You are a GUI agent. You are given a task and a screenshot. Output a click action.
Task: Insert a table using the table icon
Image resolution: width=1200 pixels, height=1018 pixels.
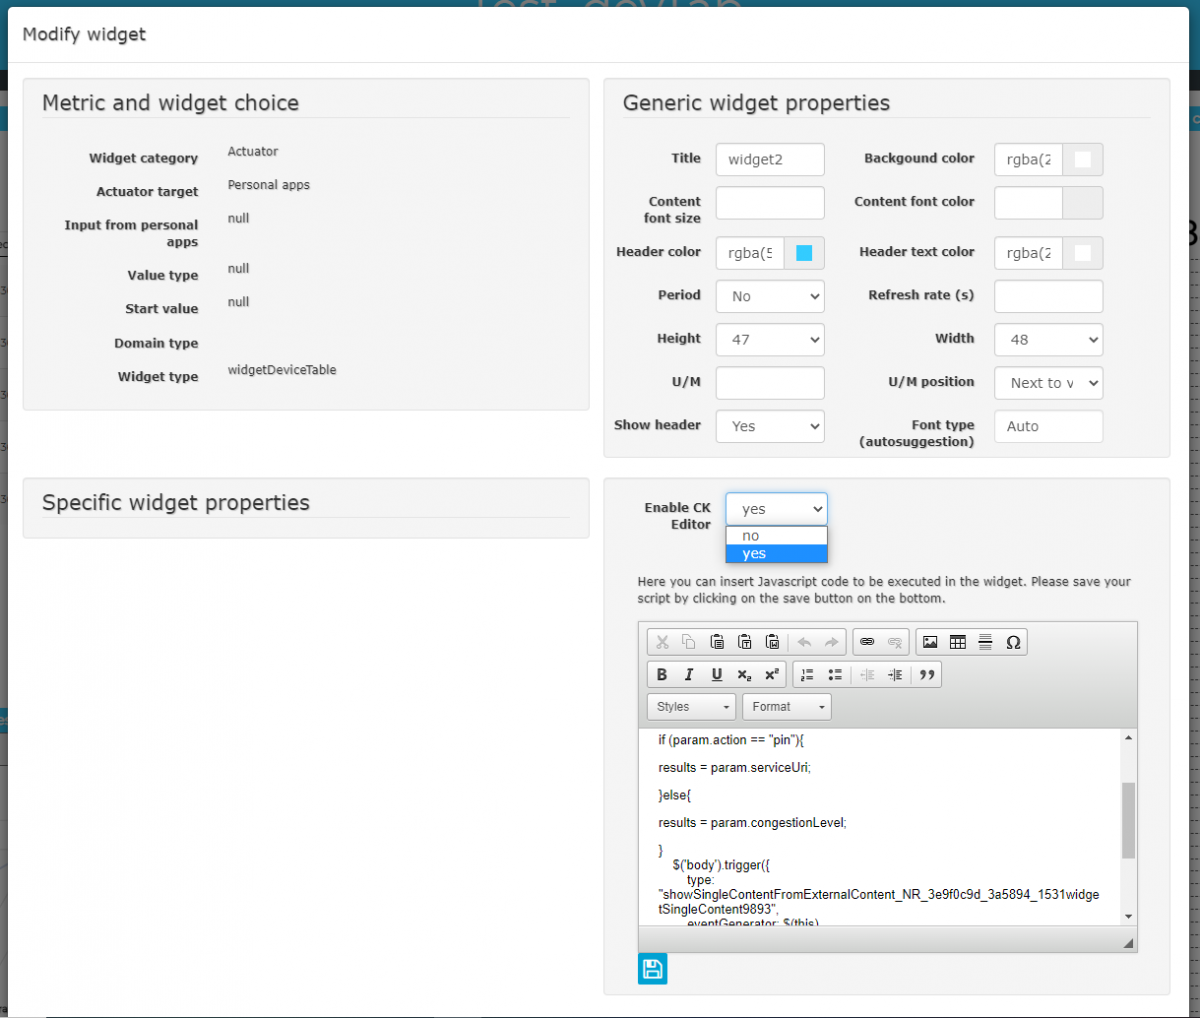[x=958, y=642]
